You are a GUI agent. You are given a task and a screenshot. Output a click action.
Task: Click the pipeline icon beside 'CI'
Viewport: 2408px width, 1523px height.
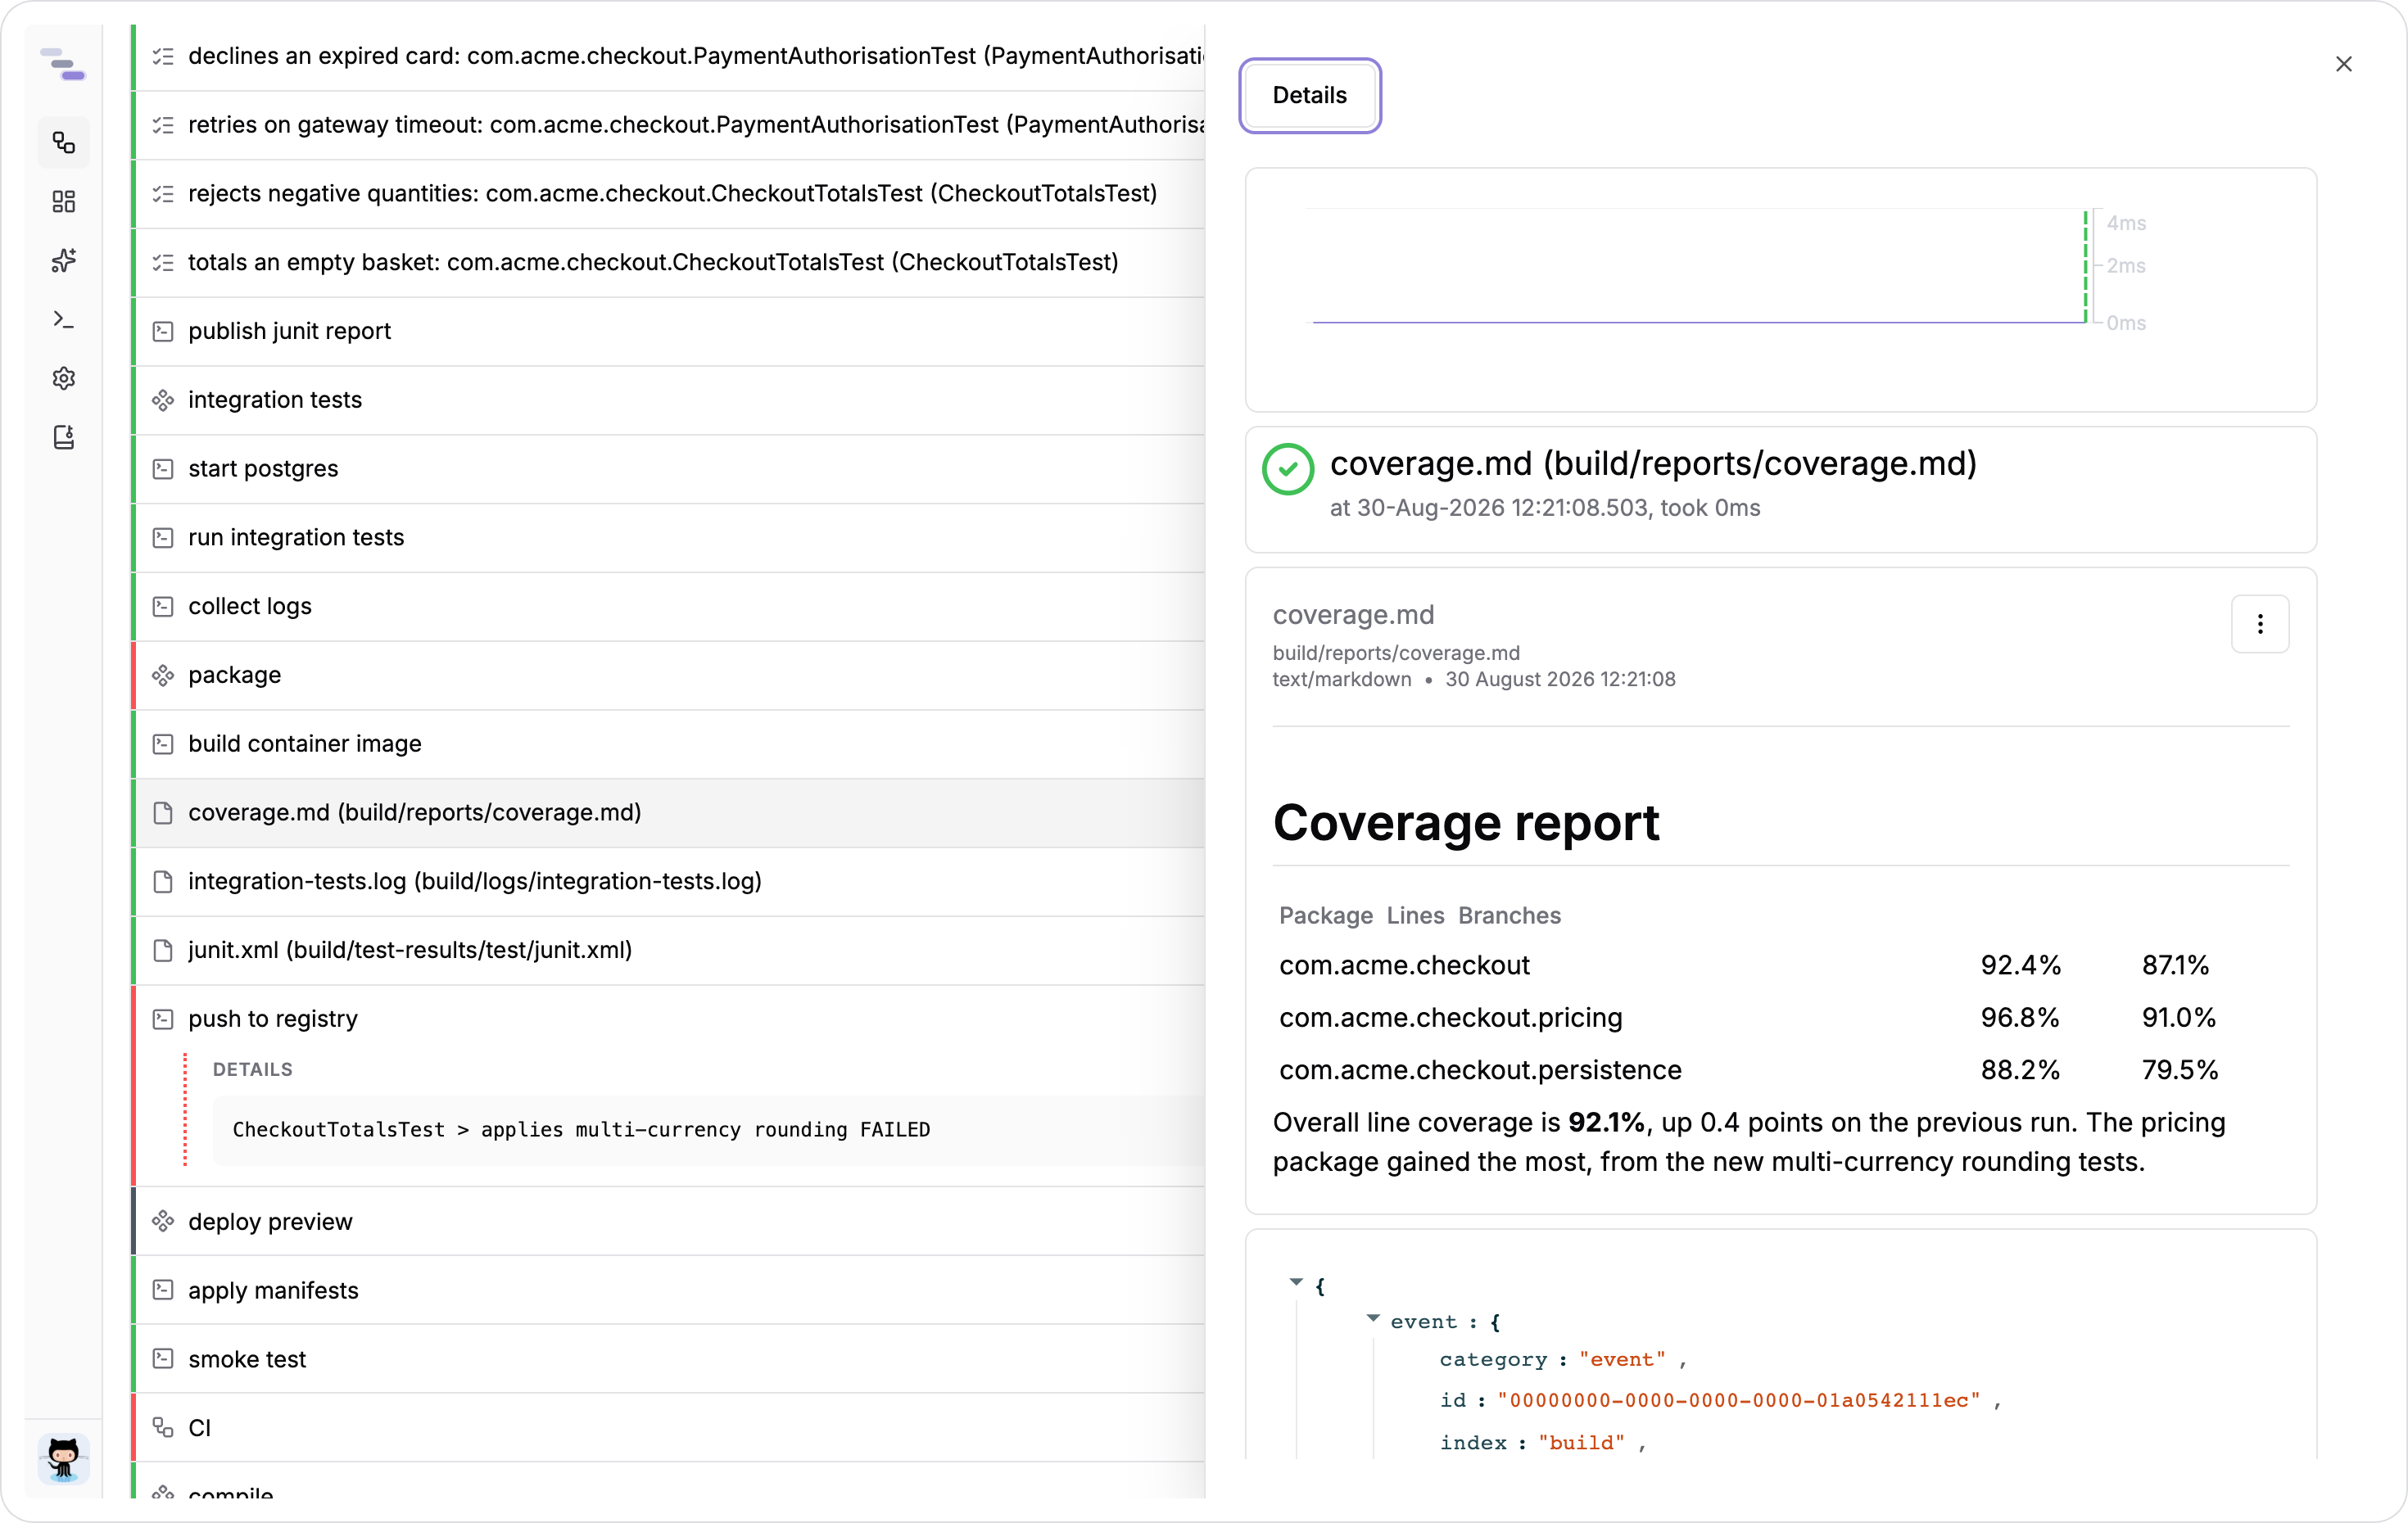163,1428
